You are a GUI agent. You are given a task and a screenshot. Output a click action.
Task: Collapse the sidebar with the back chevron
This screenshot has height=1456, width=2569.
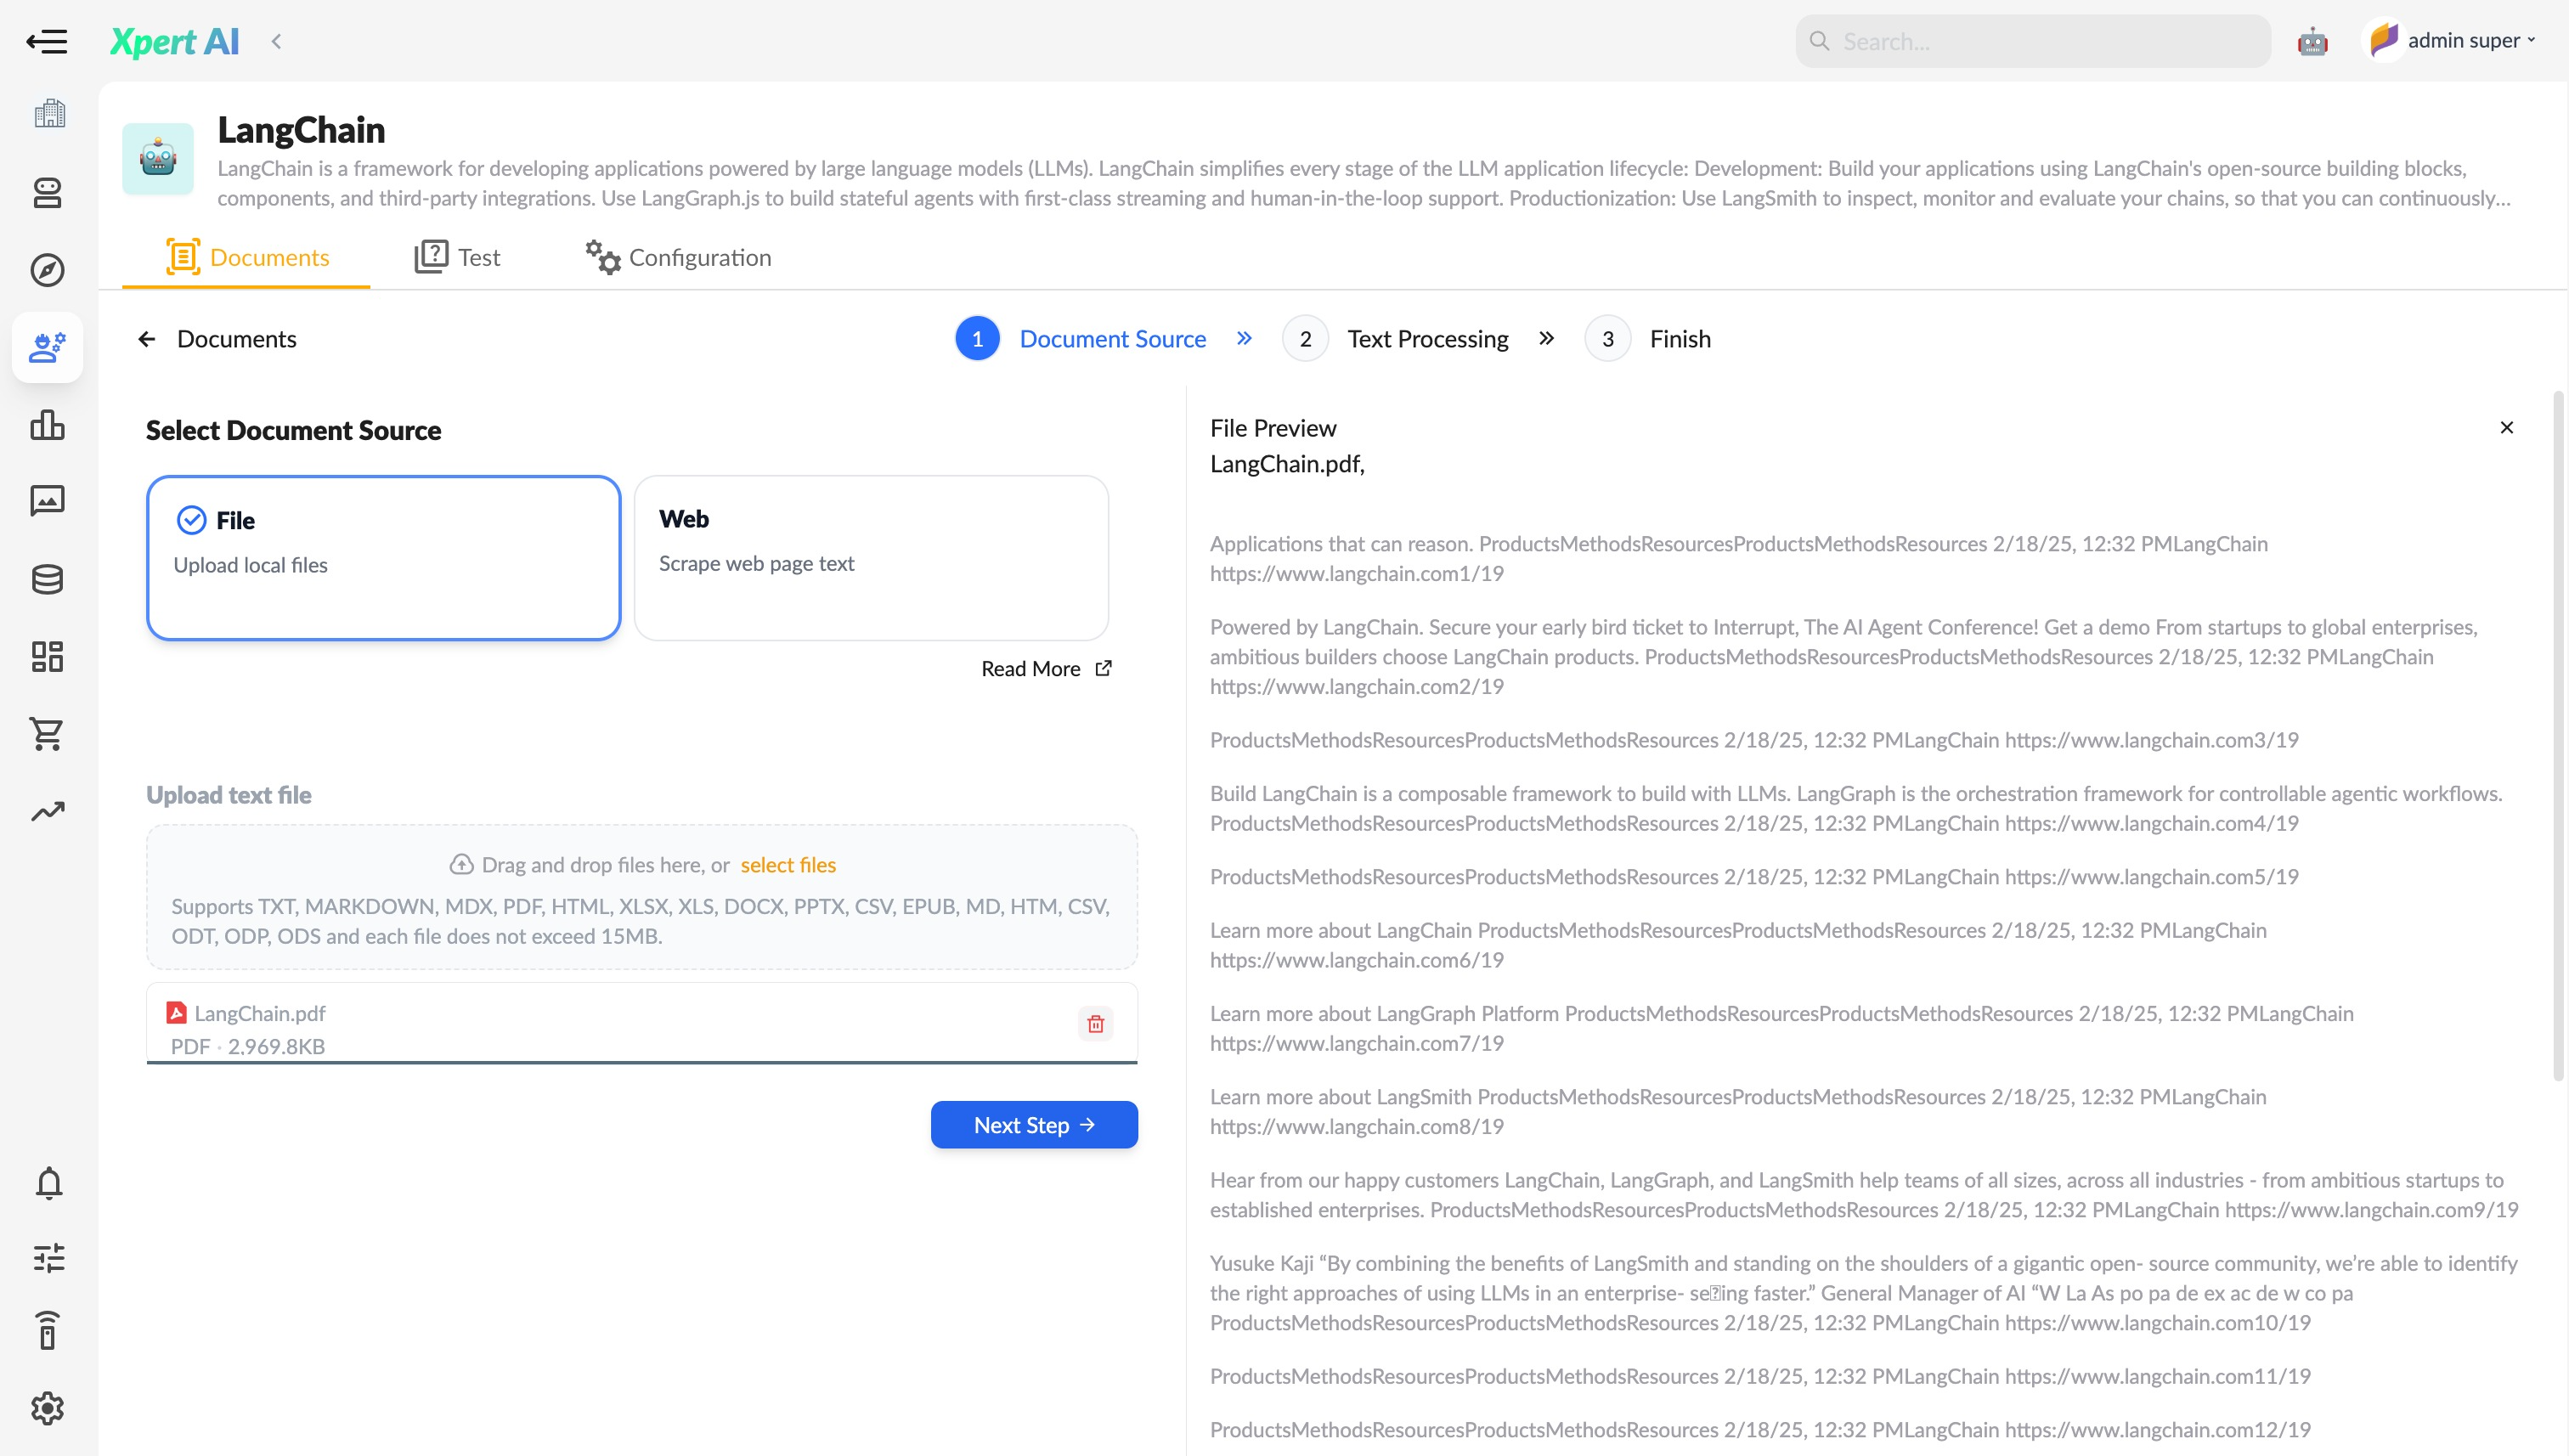[x=276, y=41]
